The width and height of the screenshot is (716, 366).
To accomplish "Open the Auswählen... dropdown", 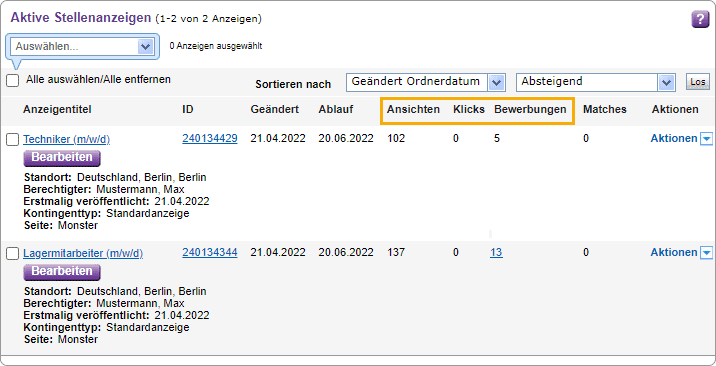I will 82,46.
